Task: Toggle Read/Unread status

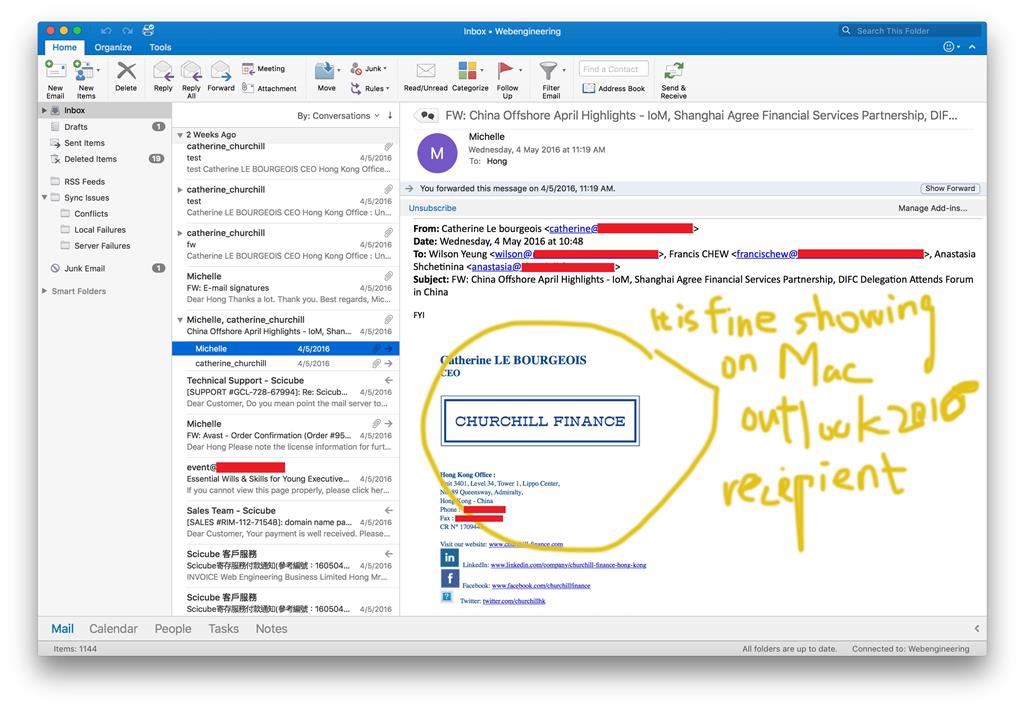Action: coord(425,76)
